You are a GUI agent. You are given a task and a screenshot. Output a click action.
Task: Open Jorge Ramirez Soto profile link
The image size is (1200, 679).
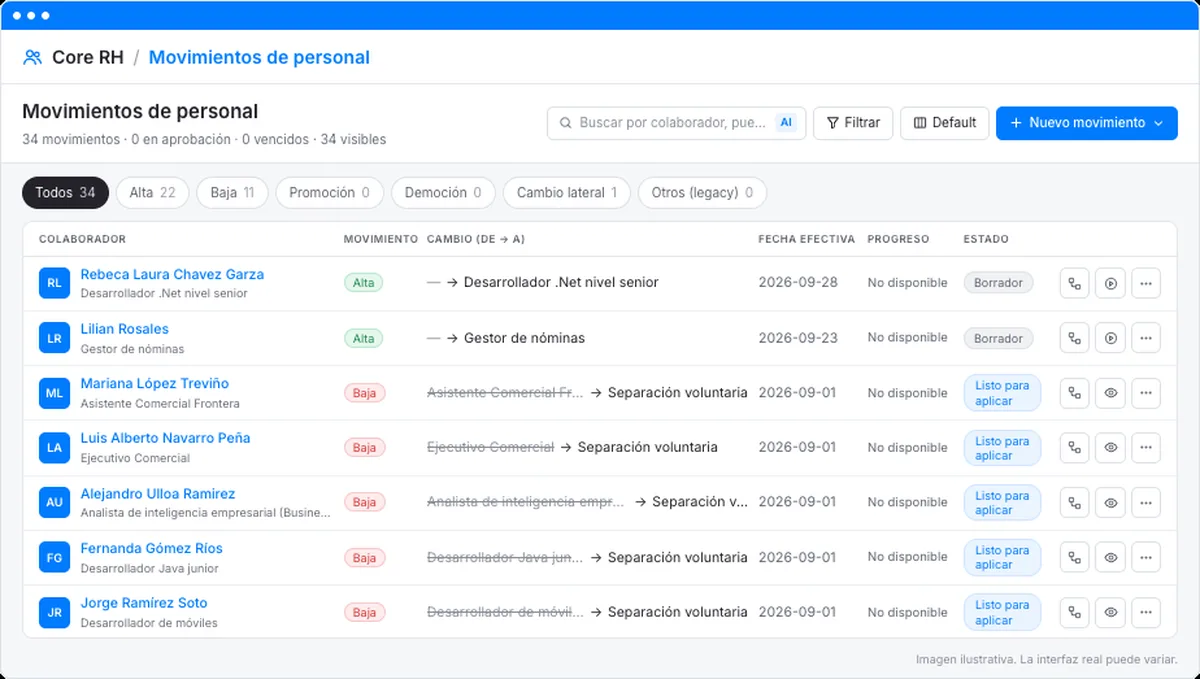point(144,603)
